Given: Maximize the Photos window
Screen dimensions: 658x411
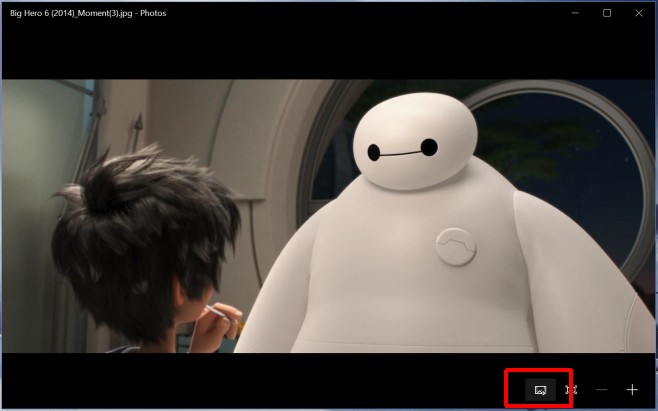Looking at the screenshot, I should click(607, 13).
